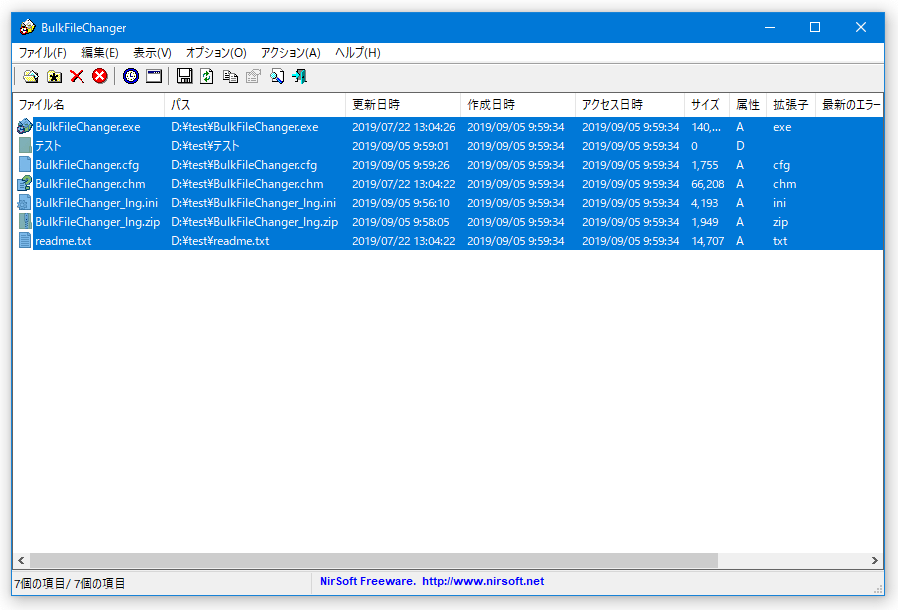Select the BulkFileChanger.chm file name
Viewport: 898px width, 610px height.
[90, 183]
